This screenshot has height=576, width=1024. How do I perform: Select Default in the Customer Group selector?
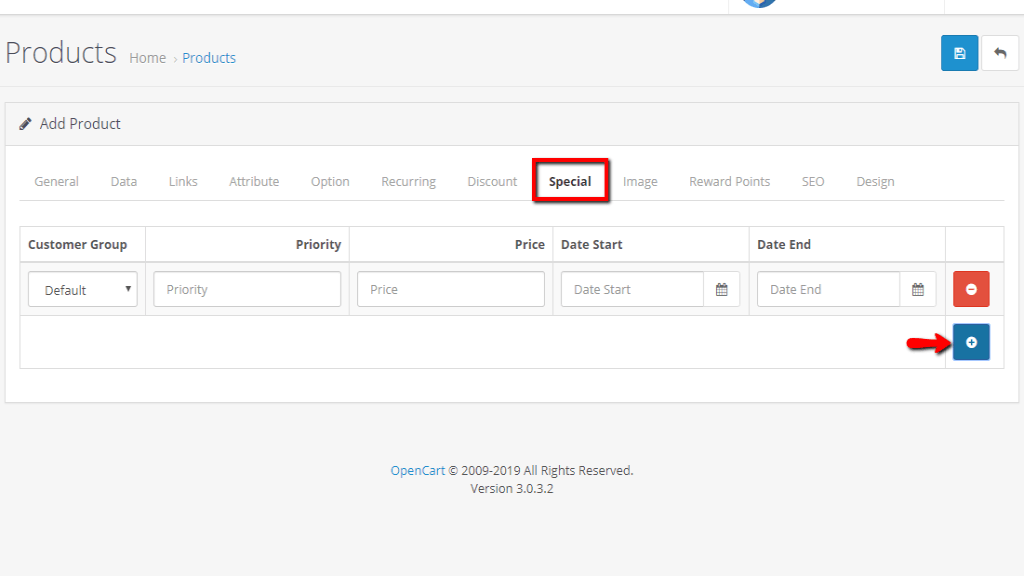point(82,288)
